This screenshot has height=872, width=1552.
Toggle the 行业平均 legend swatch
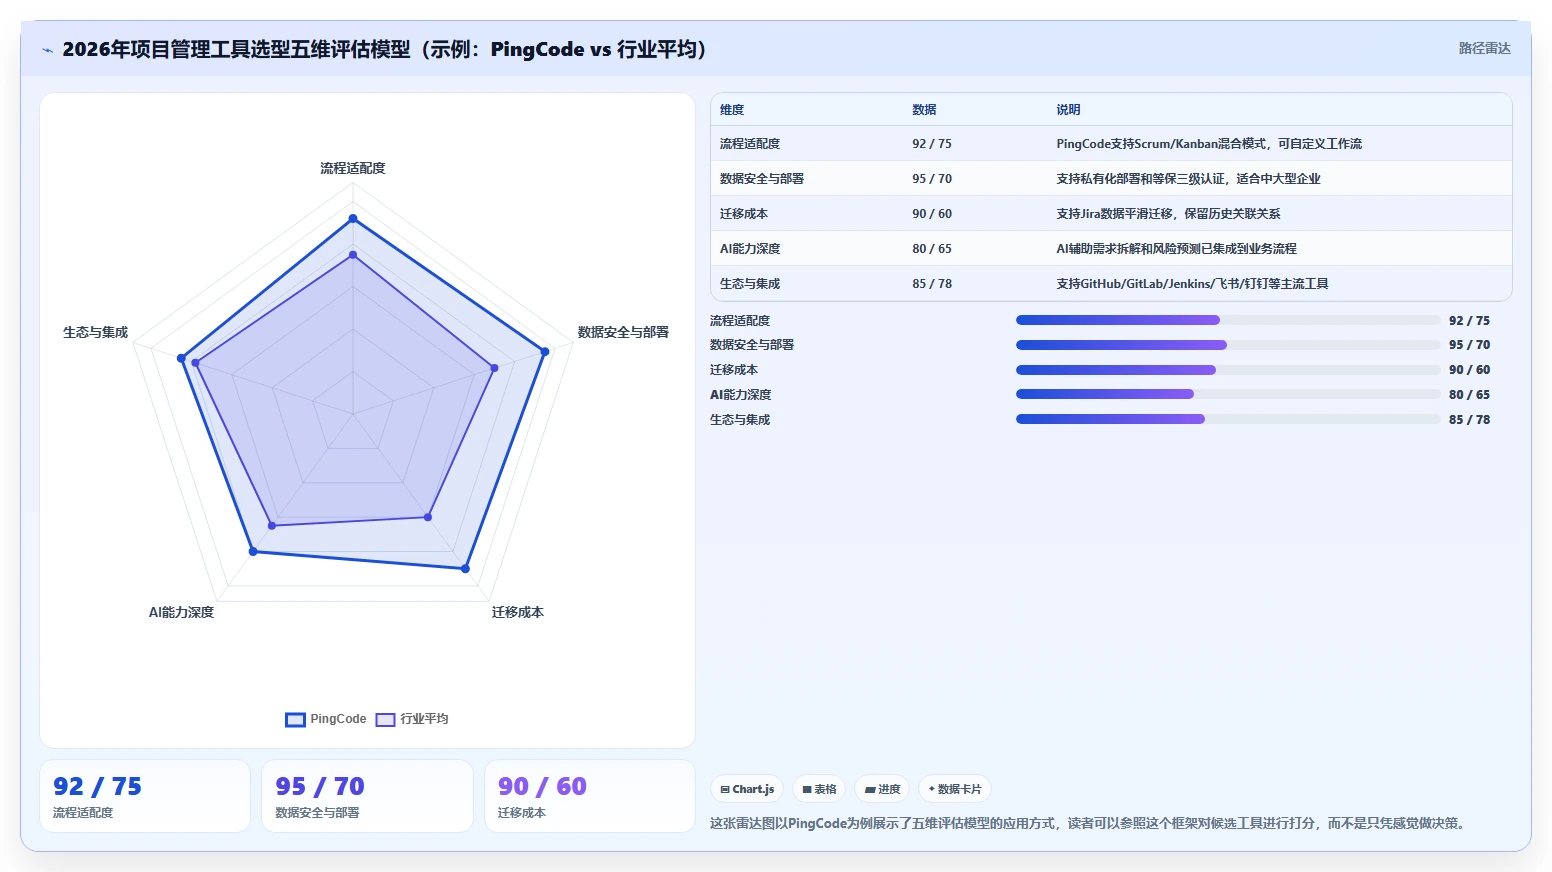click(x=385, y=719)
